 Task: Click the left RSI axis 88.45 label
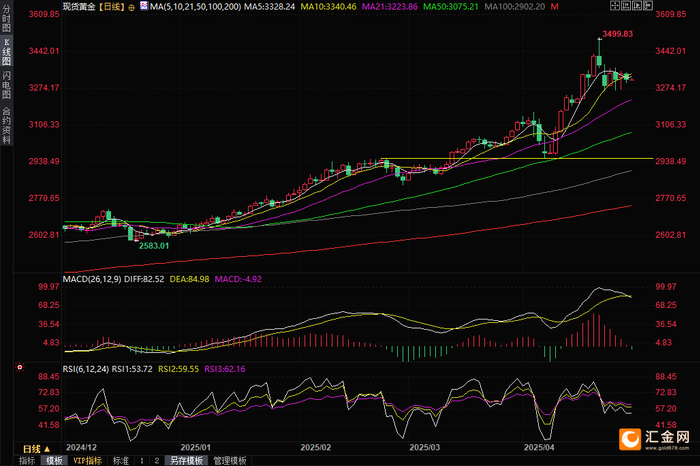[49, 377]
